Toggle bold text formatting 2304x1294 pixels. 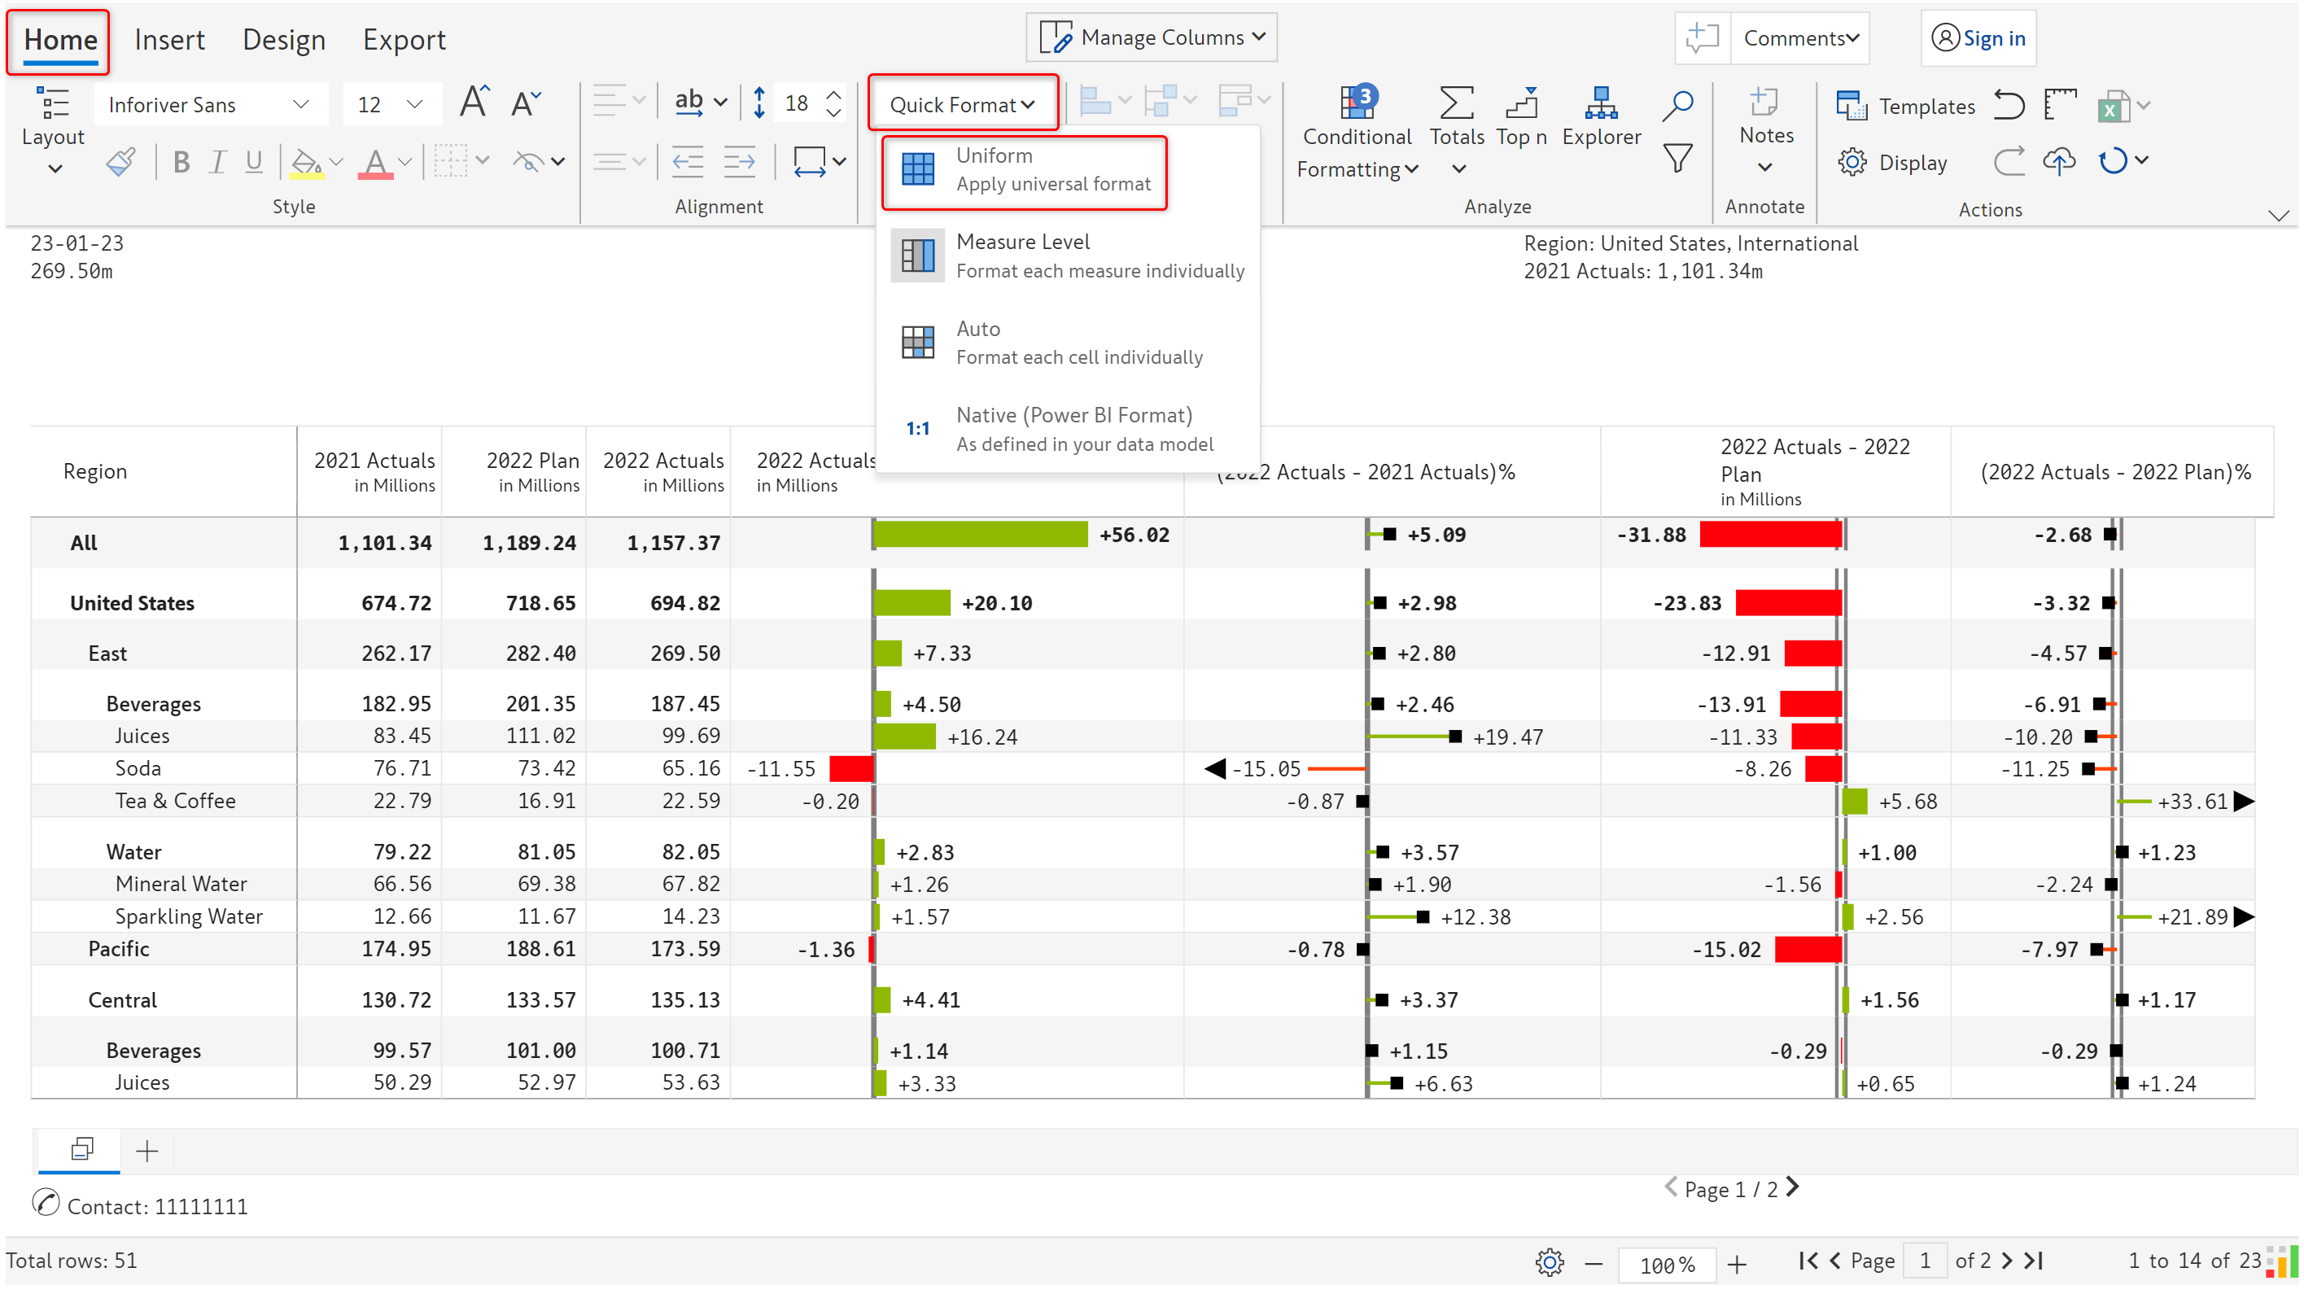(181, 162)
